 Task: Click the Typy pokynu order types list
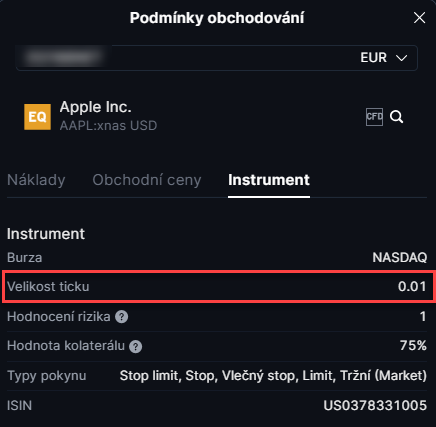click(273, 376)
